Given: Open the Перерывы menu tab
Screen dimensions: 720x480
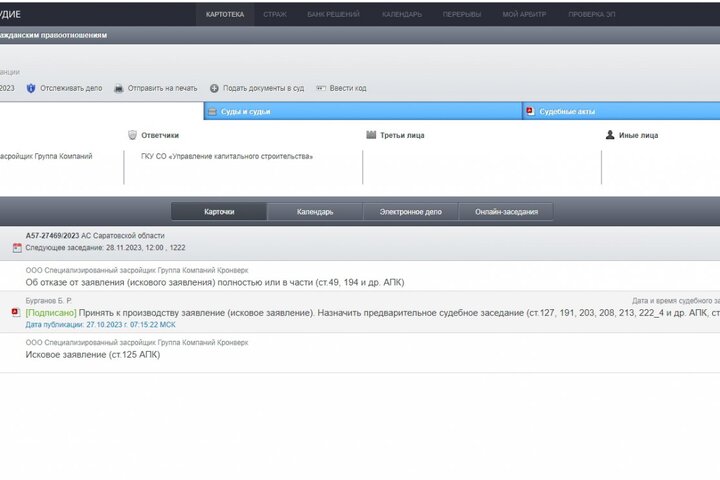Looking at the screenshot, I should (x=462, y=14).
